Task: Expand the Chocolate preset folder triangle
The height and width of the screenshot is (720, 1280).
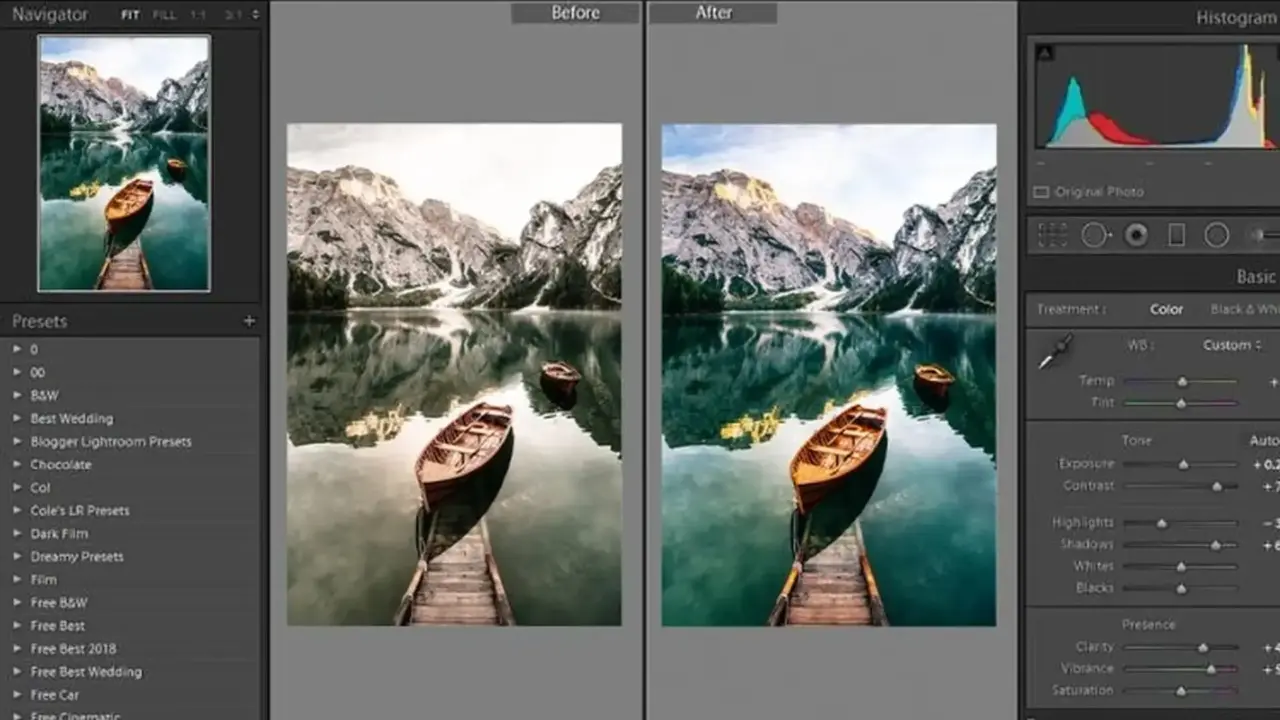Action: point(17,464)
